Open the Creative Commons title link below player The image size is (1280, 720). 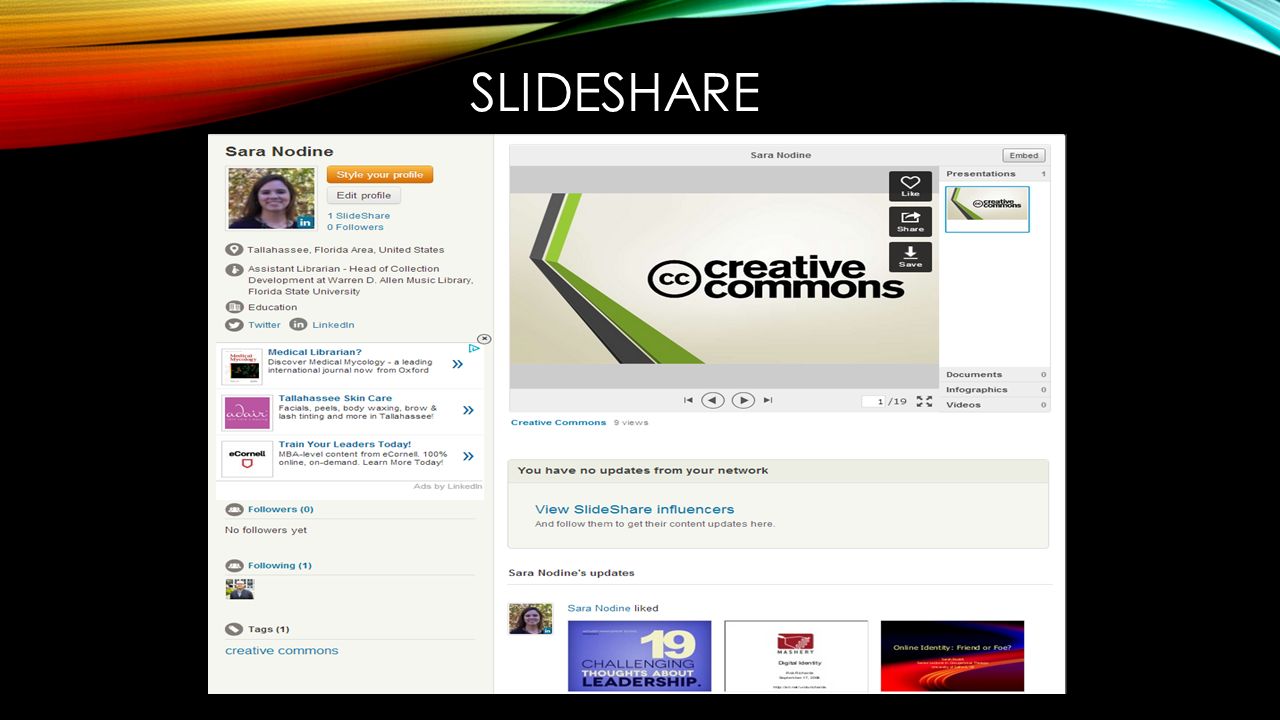click(x=558, y=422)
